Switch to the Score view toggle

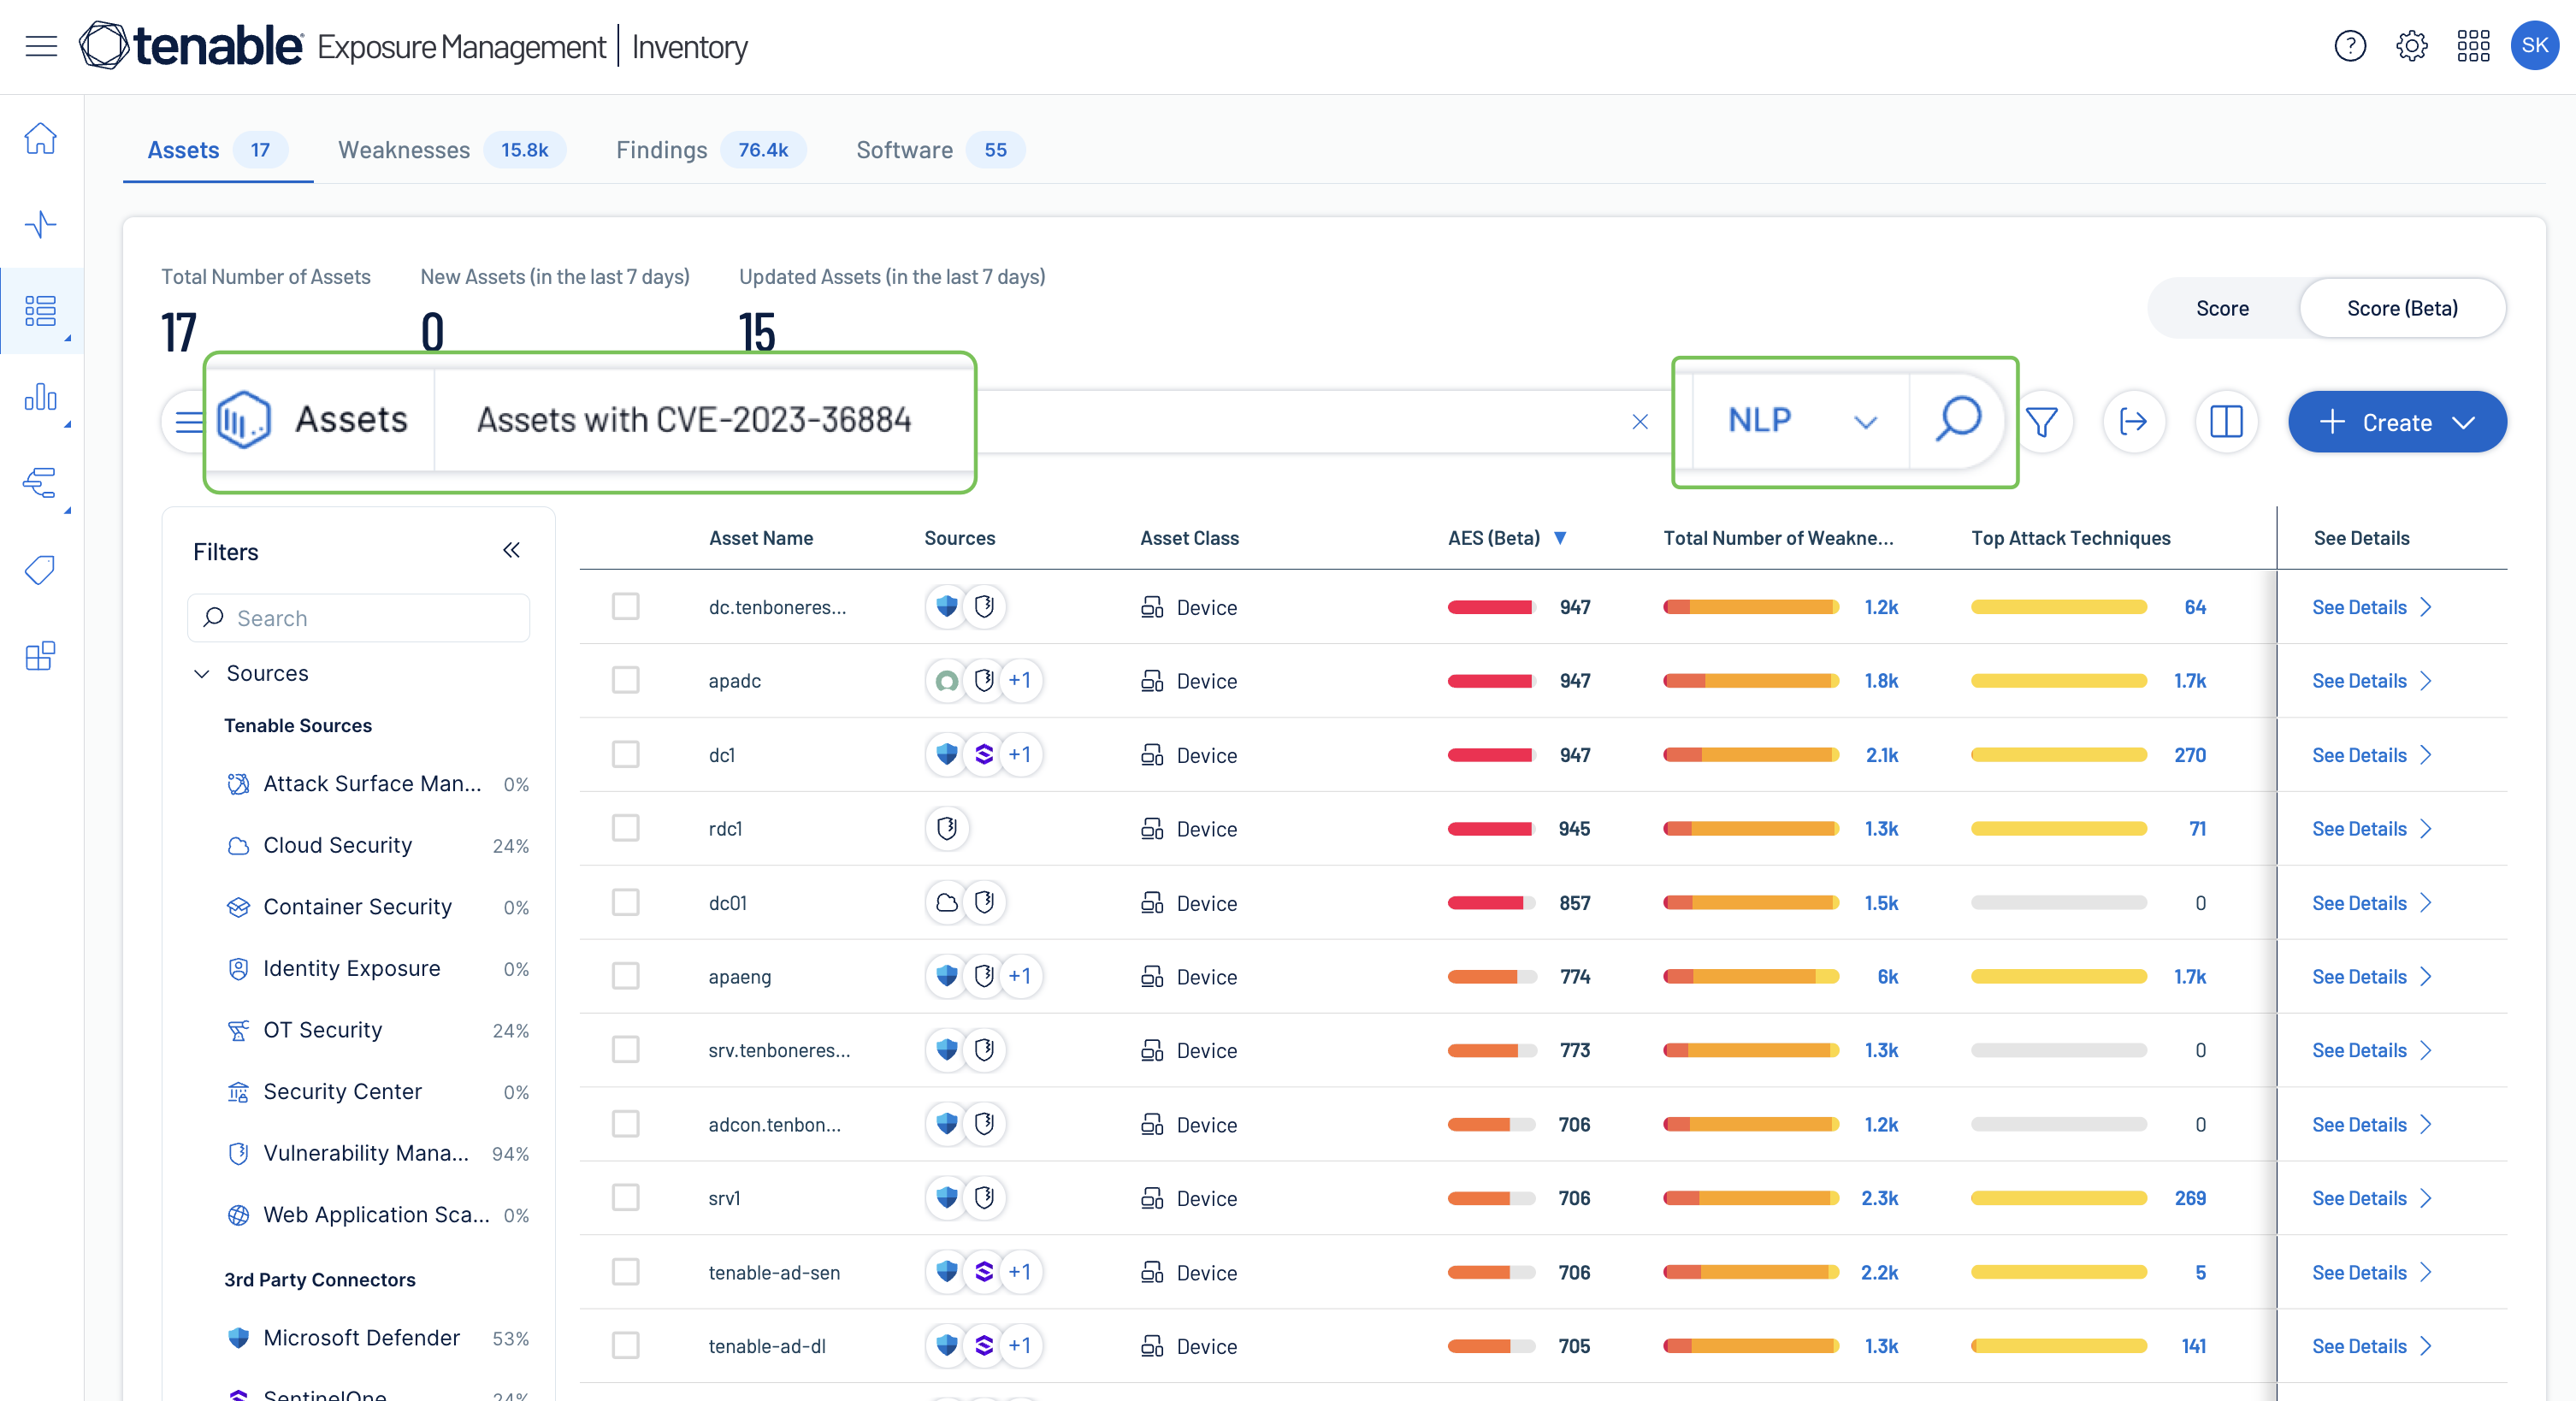2221,308
